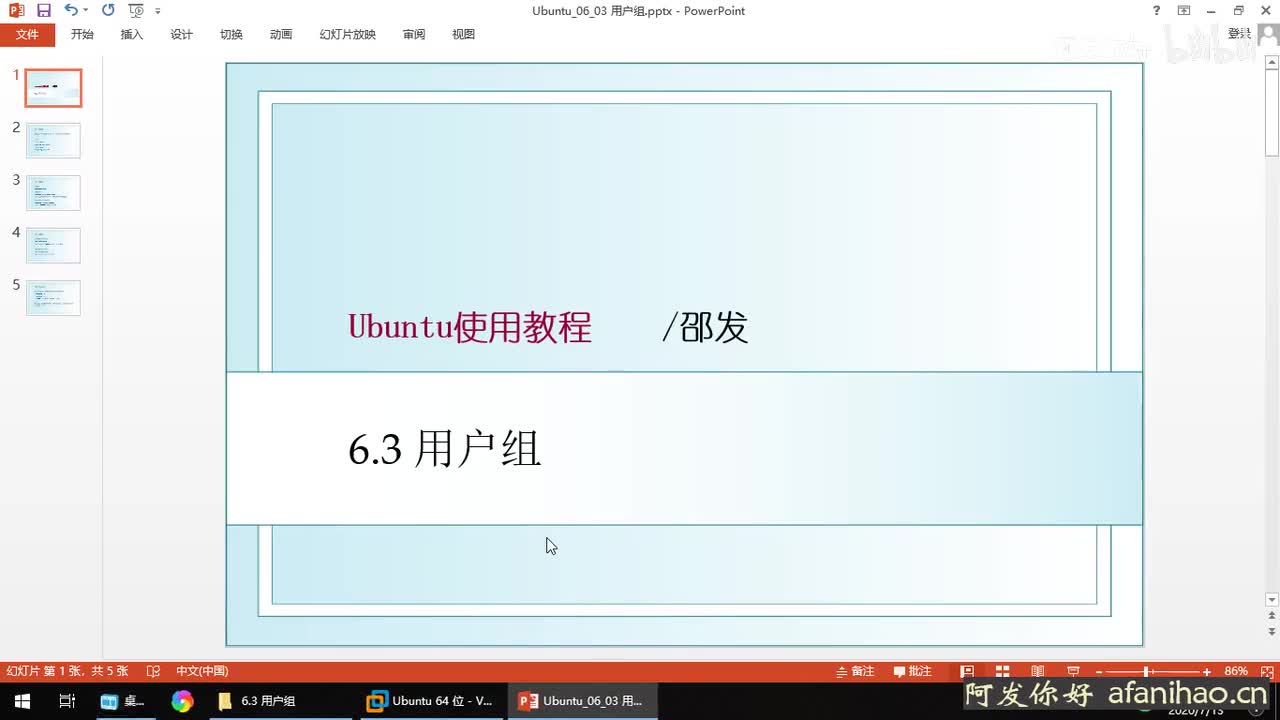Image resolution: width=1280 pixels, height=720 pixels.
Task: Switch to Normal view icon
Action: 967,671
